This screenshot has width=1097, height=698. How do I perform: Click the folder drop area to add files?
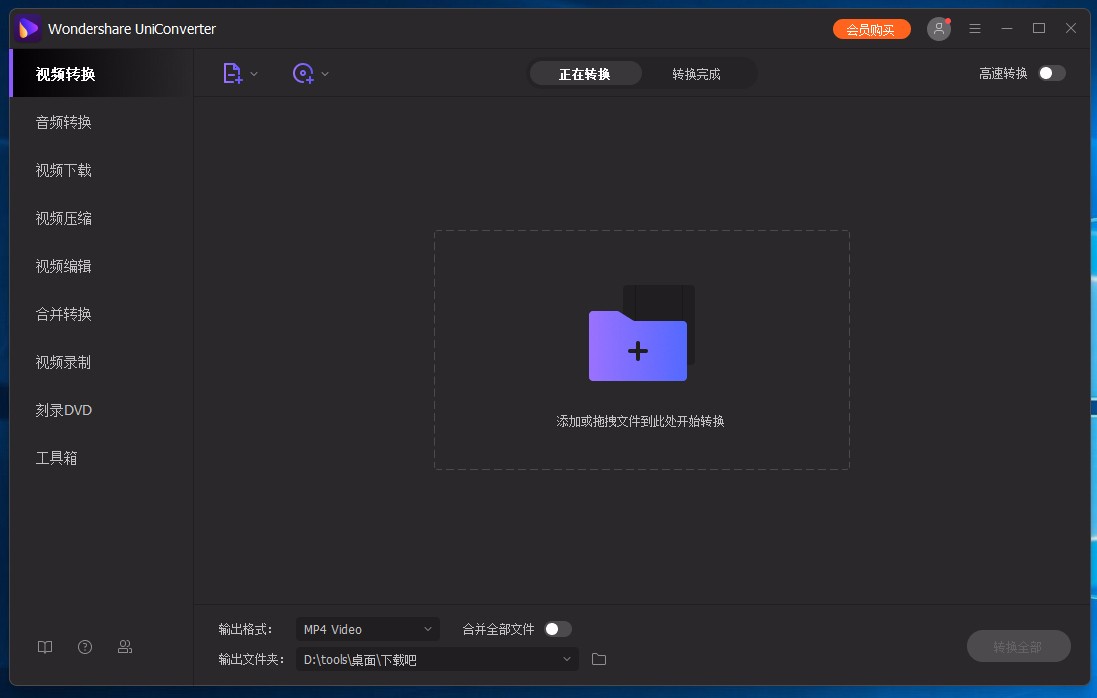(640, 350)
